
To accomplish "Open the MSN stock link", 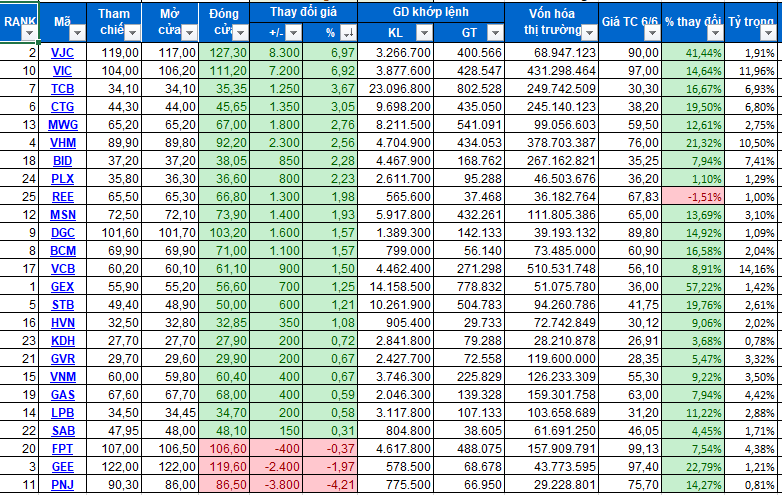I will click(x=63, y=215).
